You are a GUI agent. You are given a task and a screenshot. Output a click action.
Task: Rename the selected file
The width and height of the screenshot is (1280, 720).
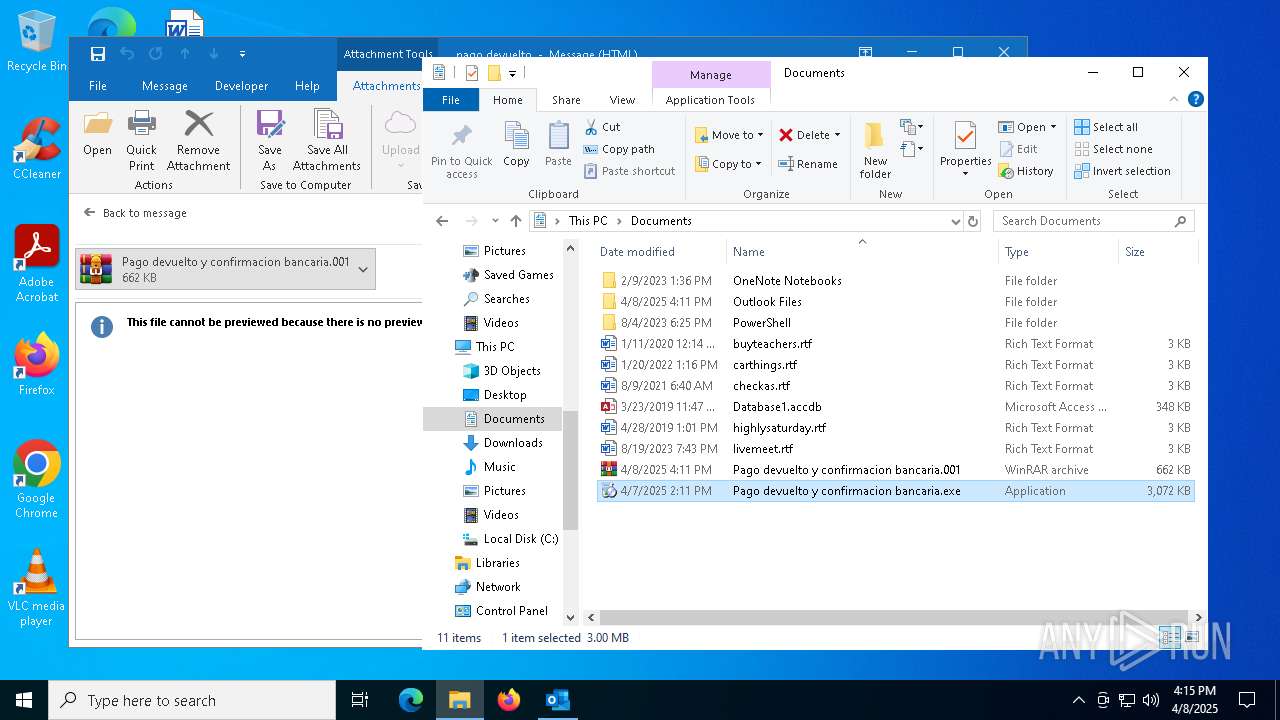[x=808, y=164]
